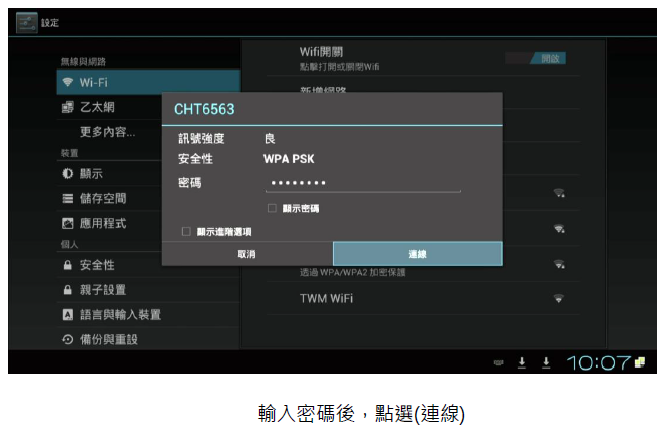Image resolution: width=672 pixels, height=431 pixels.
Task: Click the 安全性 security lock icon
Action: (x=67, y=265)
